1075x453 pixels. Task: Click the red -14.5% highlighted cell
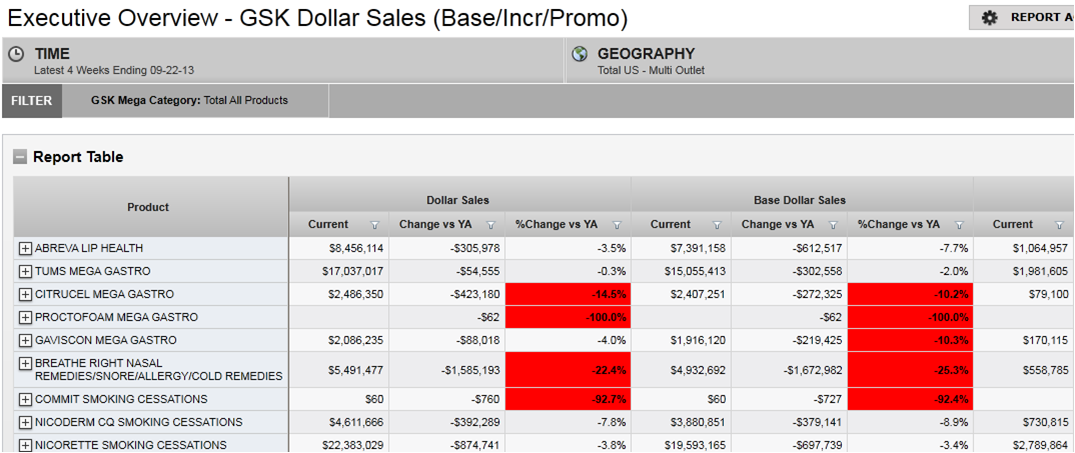[x=568, y=294]
